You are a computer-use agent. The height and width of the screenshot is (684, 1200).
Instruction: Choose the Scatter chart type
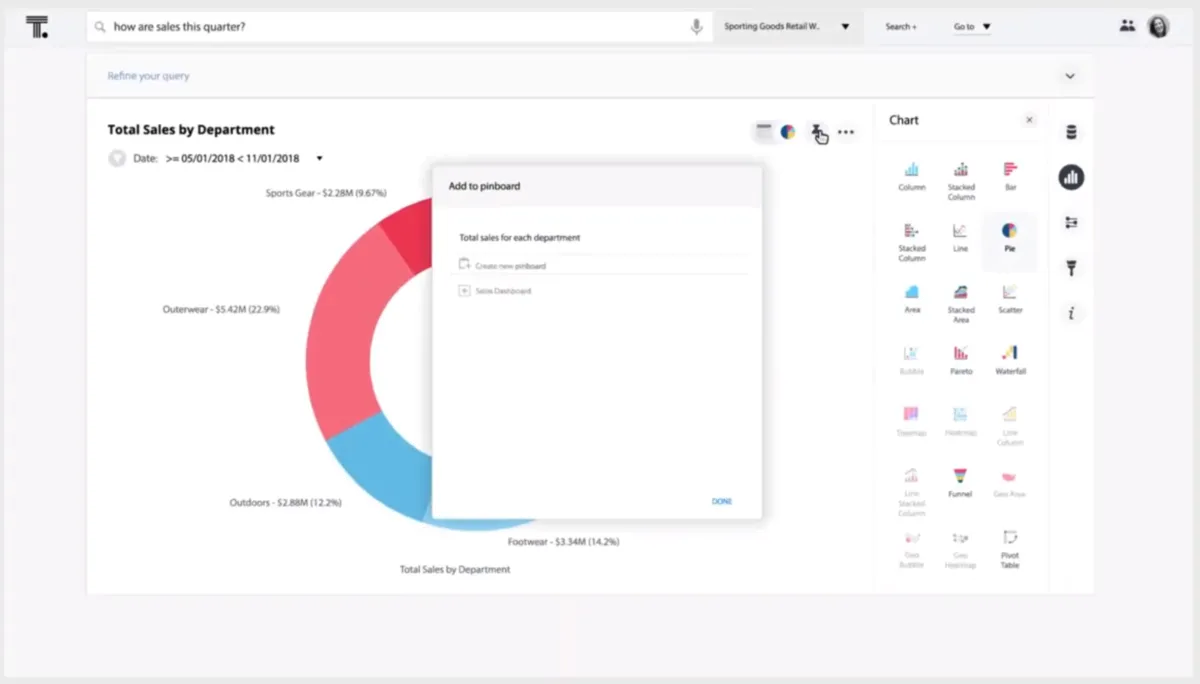tap(1010, 298)
